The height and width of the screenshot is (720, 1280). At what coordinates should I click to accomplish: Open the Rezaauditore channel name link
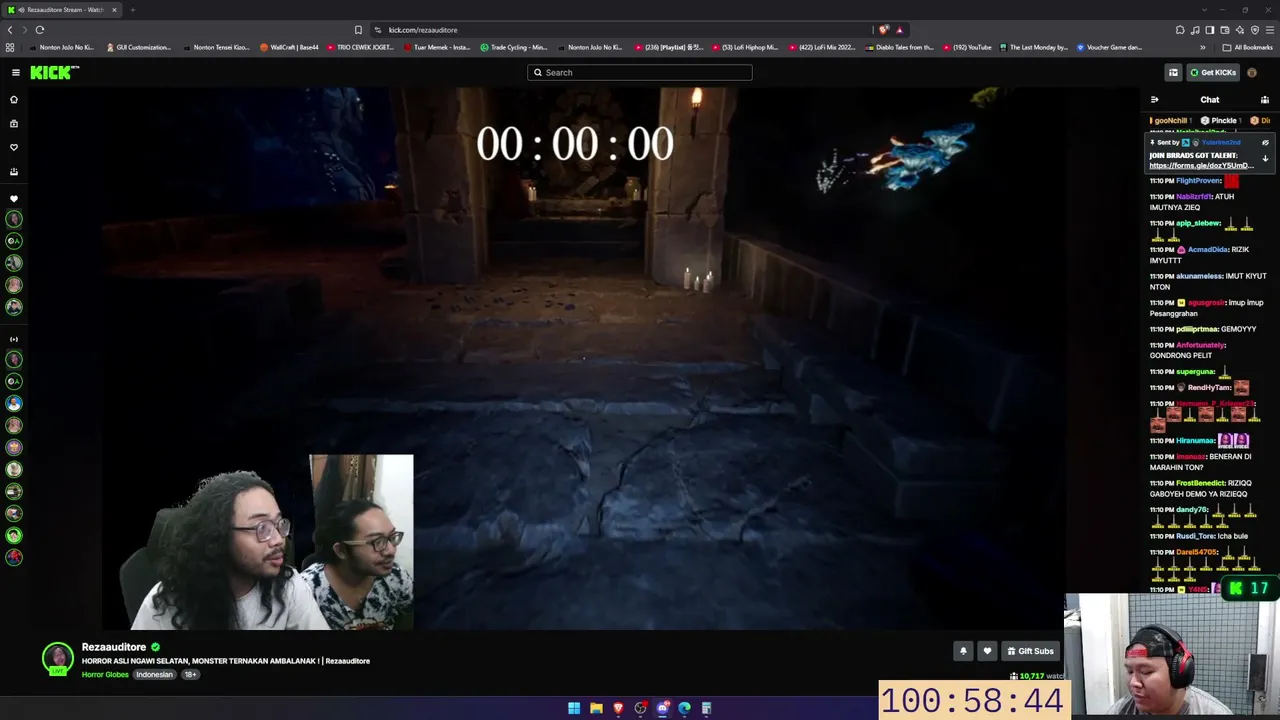pos(114,647)
